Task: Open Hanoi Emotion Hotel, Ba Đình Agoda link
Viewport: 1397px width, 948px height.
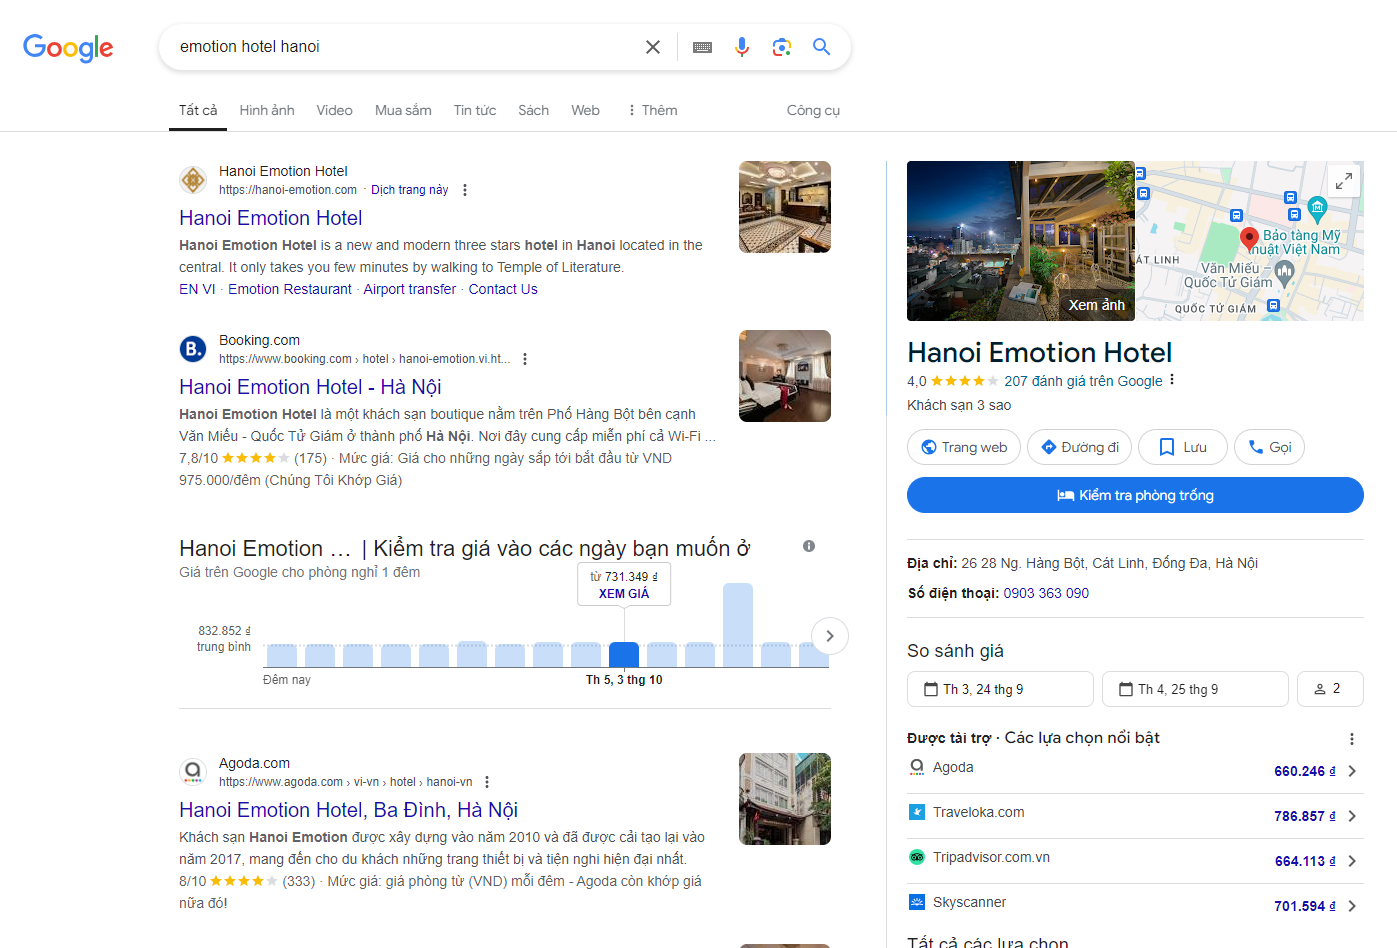Action: click(x=348, y=810)
